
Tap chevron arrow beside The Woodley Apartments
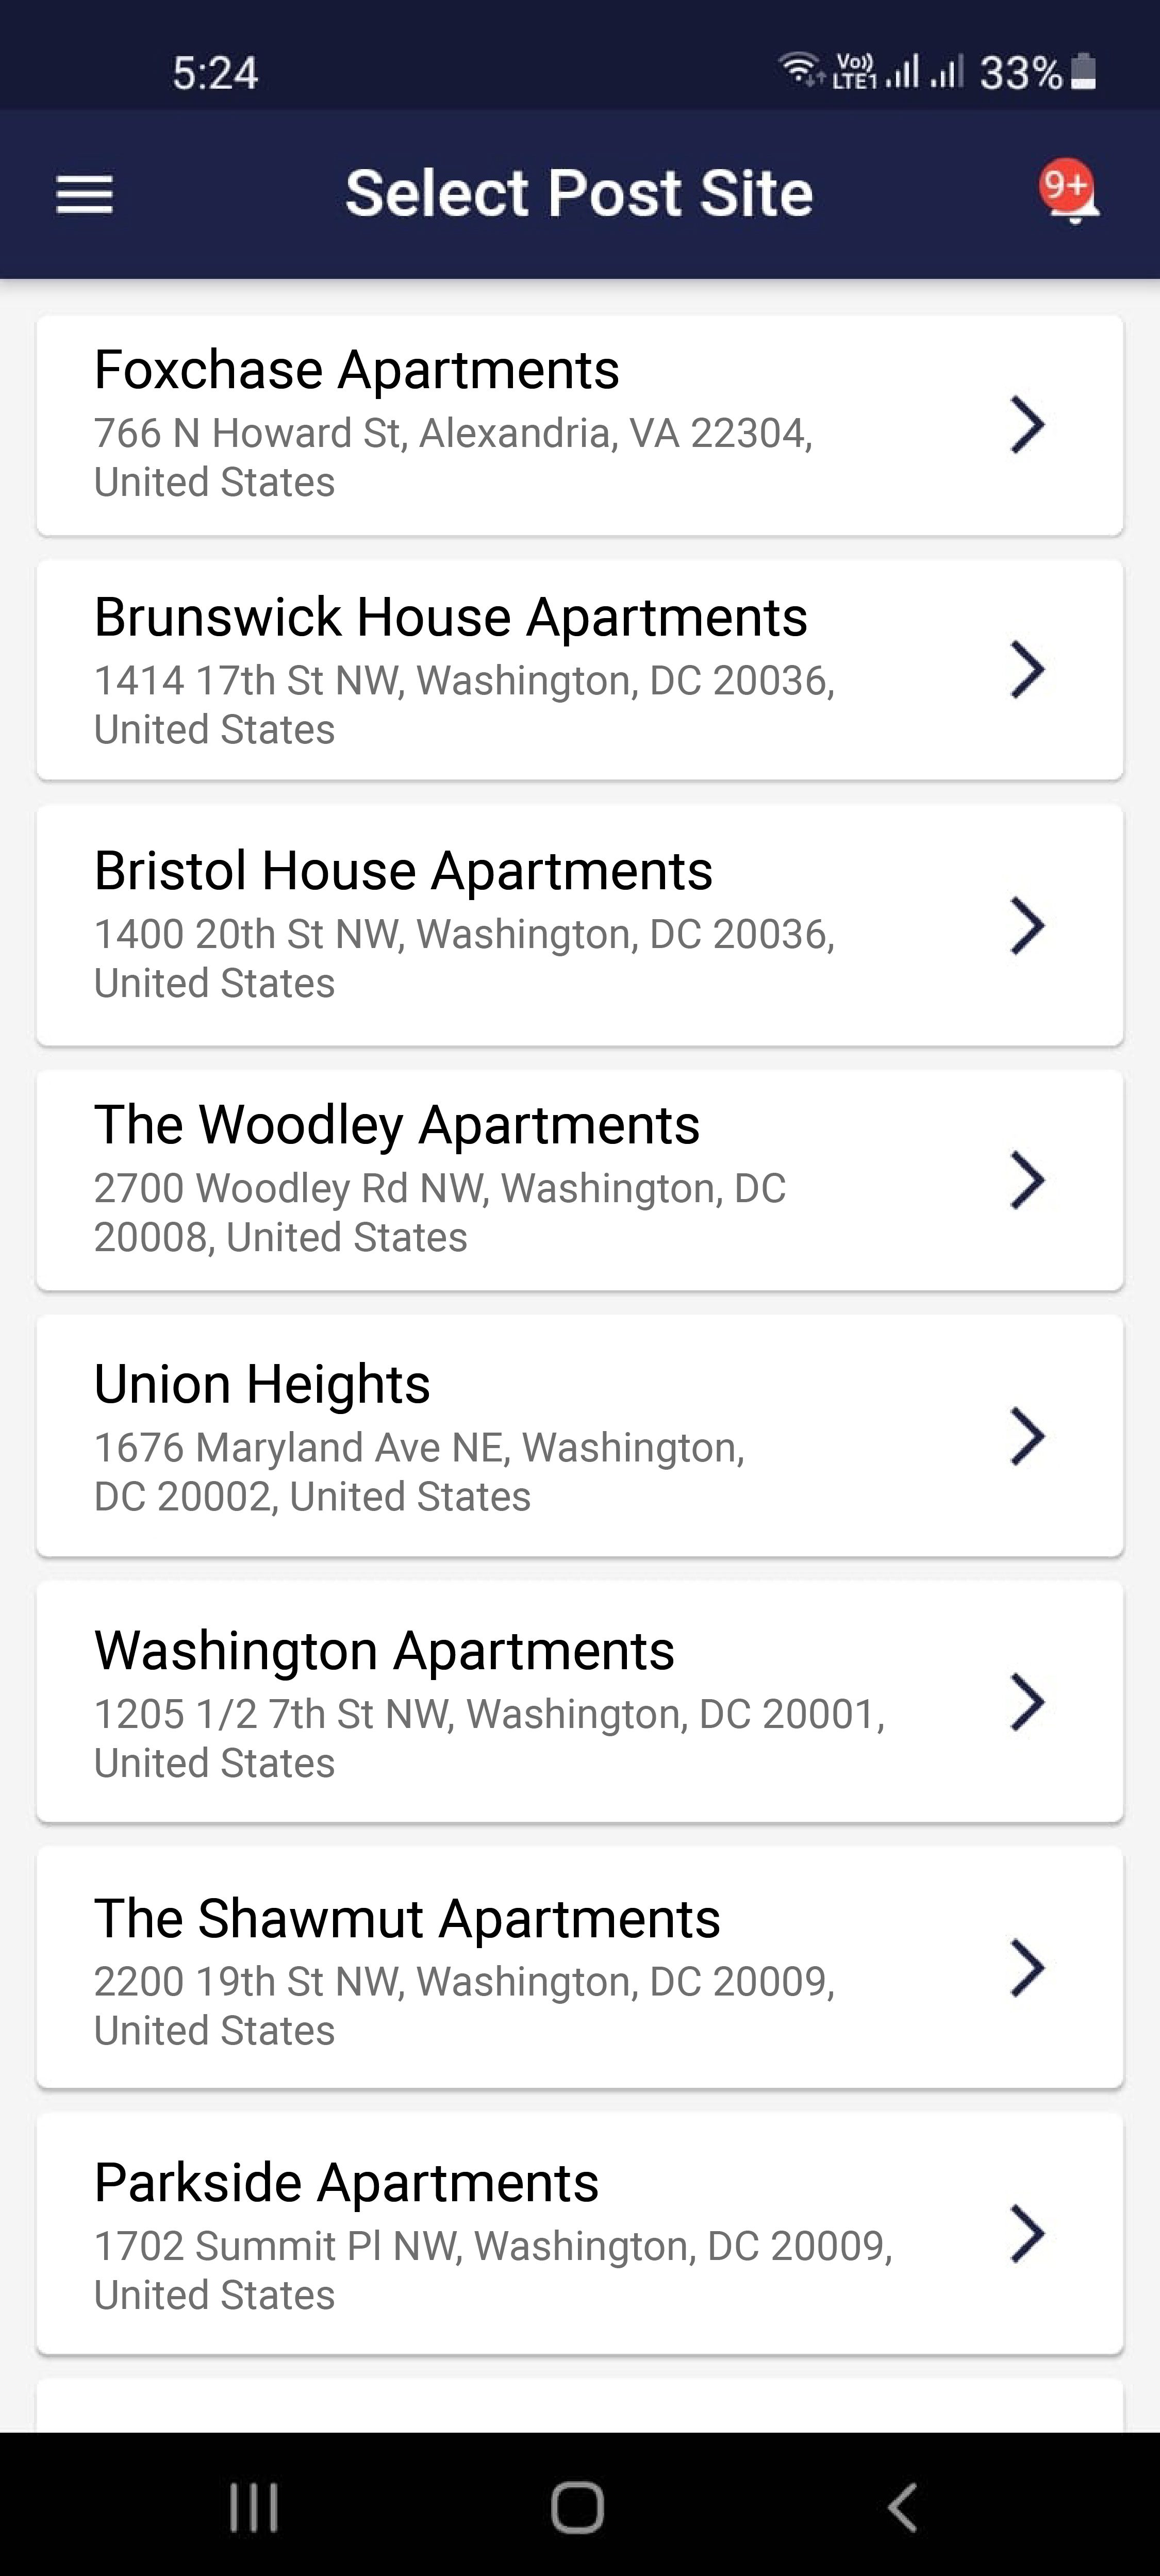[1027, 1180]
